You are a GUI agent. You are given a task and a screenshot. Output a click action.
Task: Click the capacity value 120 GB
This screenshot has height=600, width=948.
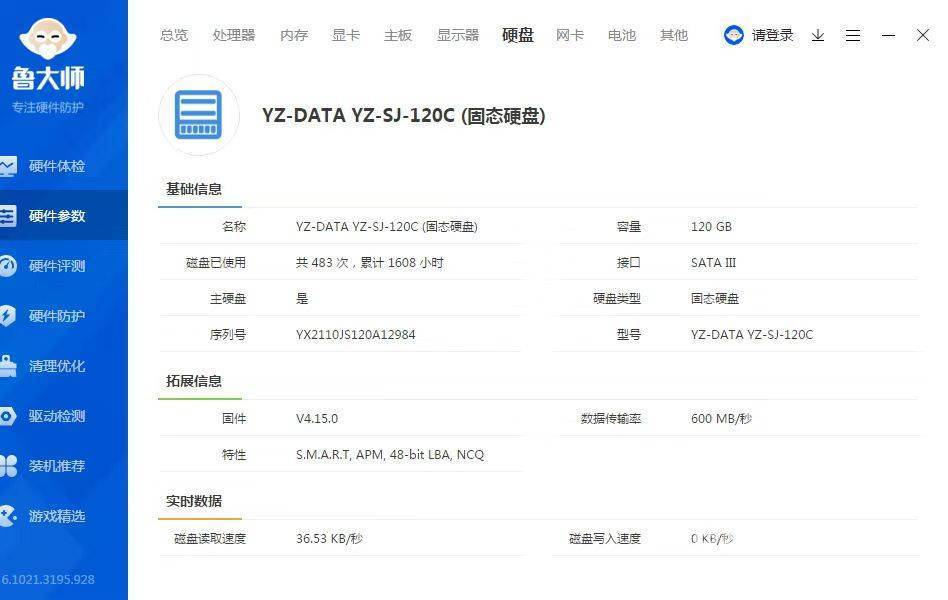point(711,226)
